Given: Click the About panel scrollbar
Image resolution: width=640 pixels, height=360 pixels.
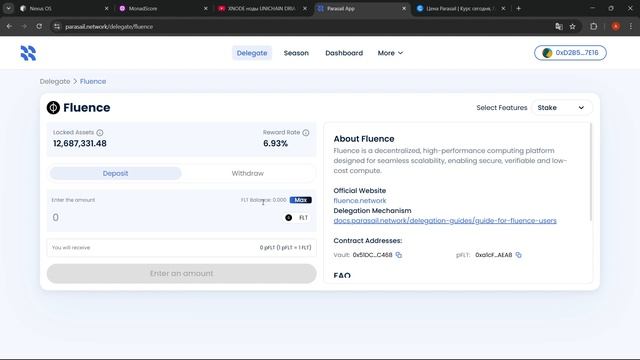Looking at the screenshot, I should coord(590,172).
